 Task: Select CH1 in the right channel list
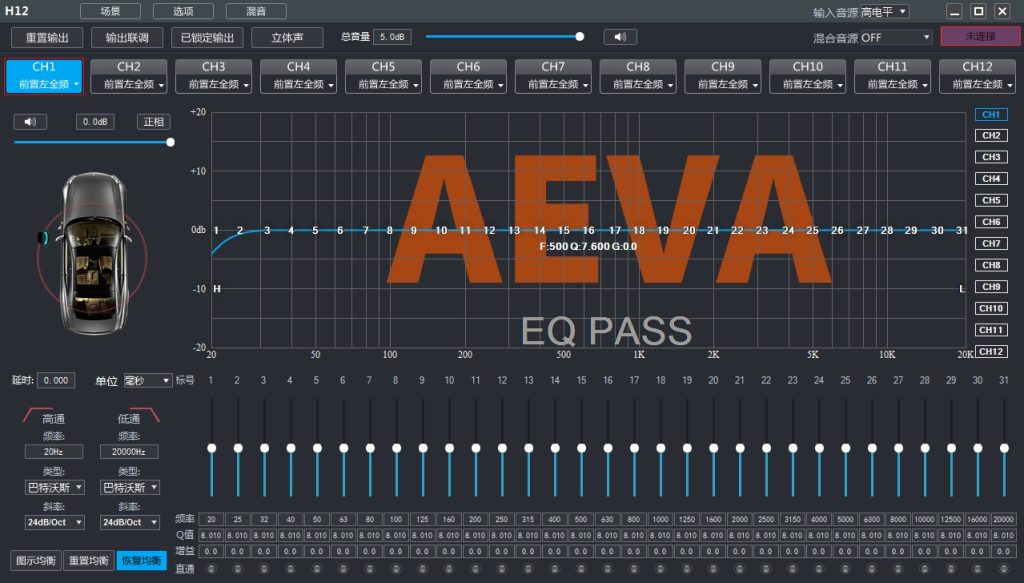[x=991, y=114]
